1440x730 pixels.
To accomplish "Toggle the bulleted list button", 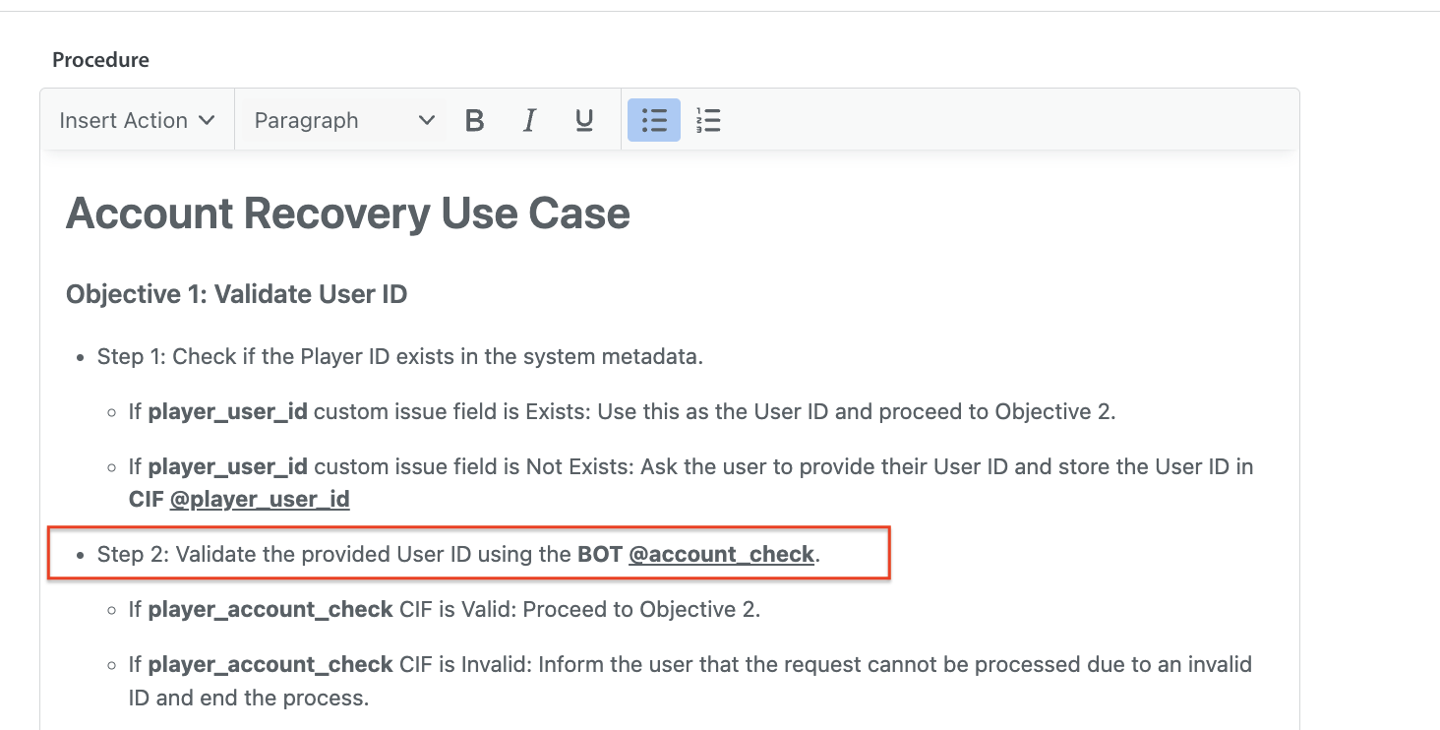I will pyautogui.click(x=654, y=121).
